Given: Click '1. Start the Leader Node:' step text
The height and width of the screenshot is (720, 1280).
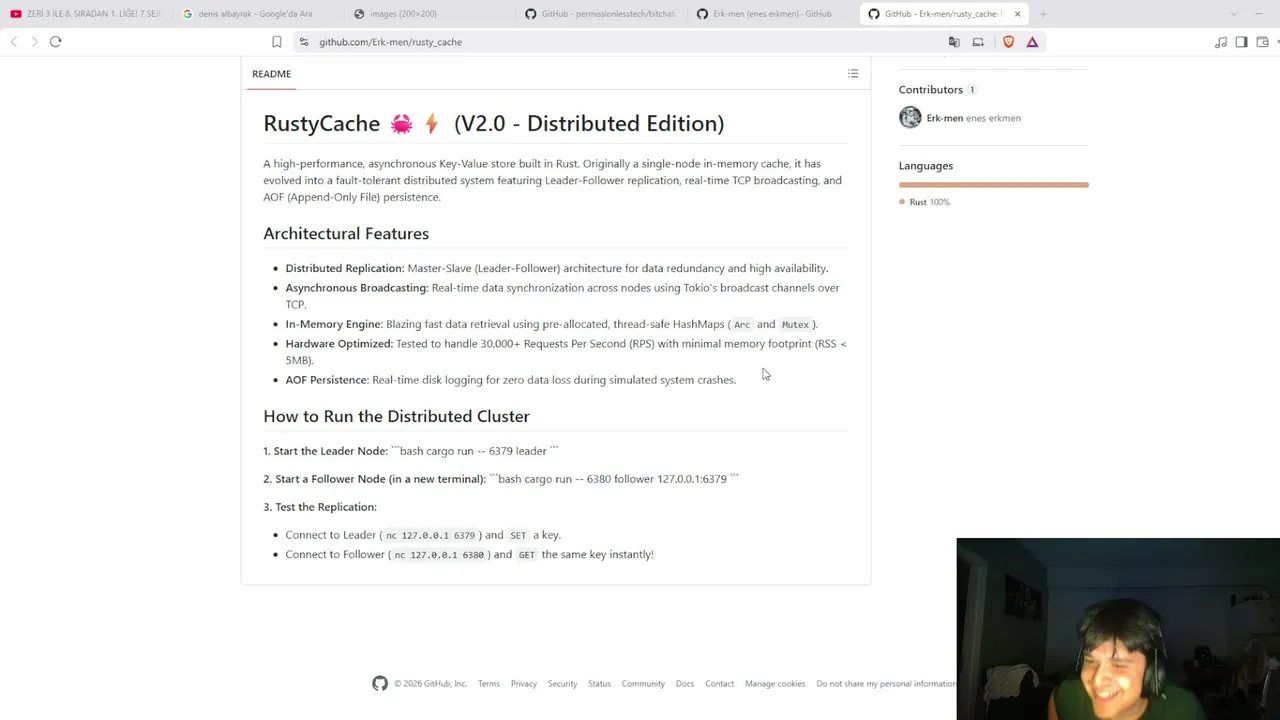Looking at the screenshot, I should coord(325,451).
